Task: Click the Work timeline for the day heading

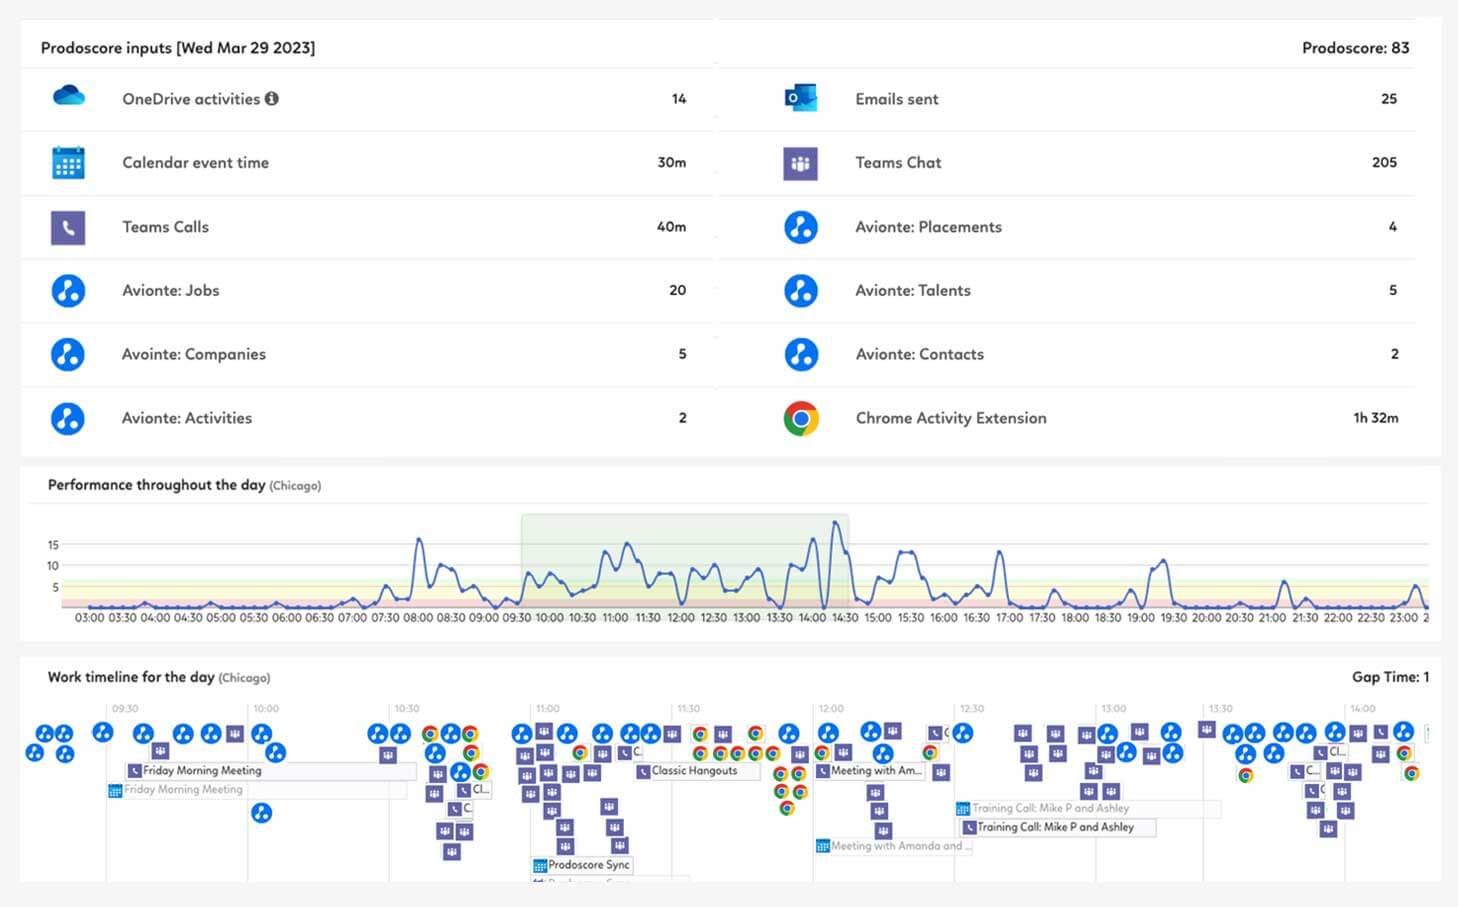Action: [131, 677]
